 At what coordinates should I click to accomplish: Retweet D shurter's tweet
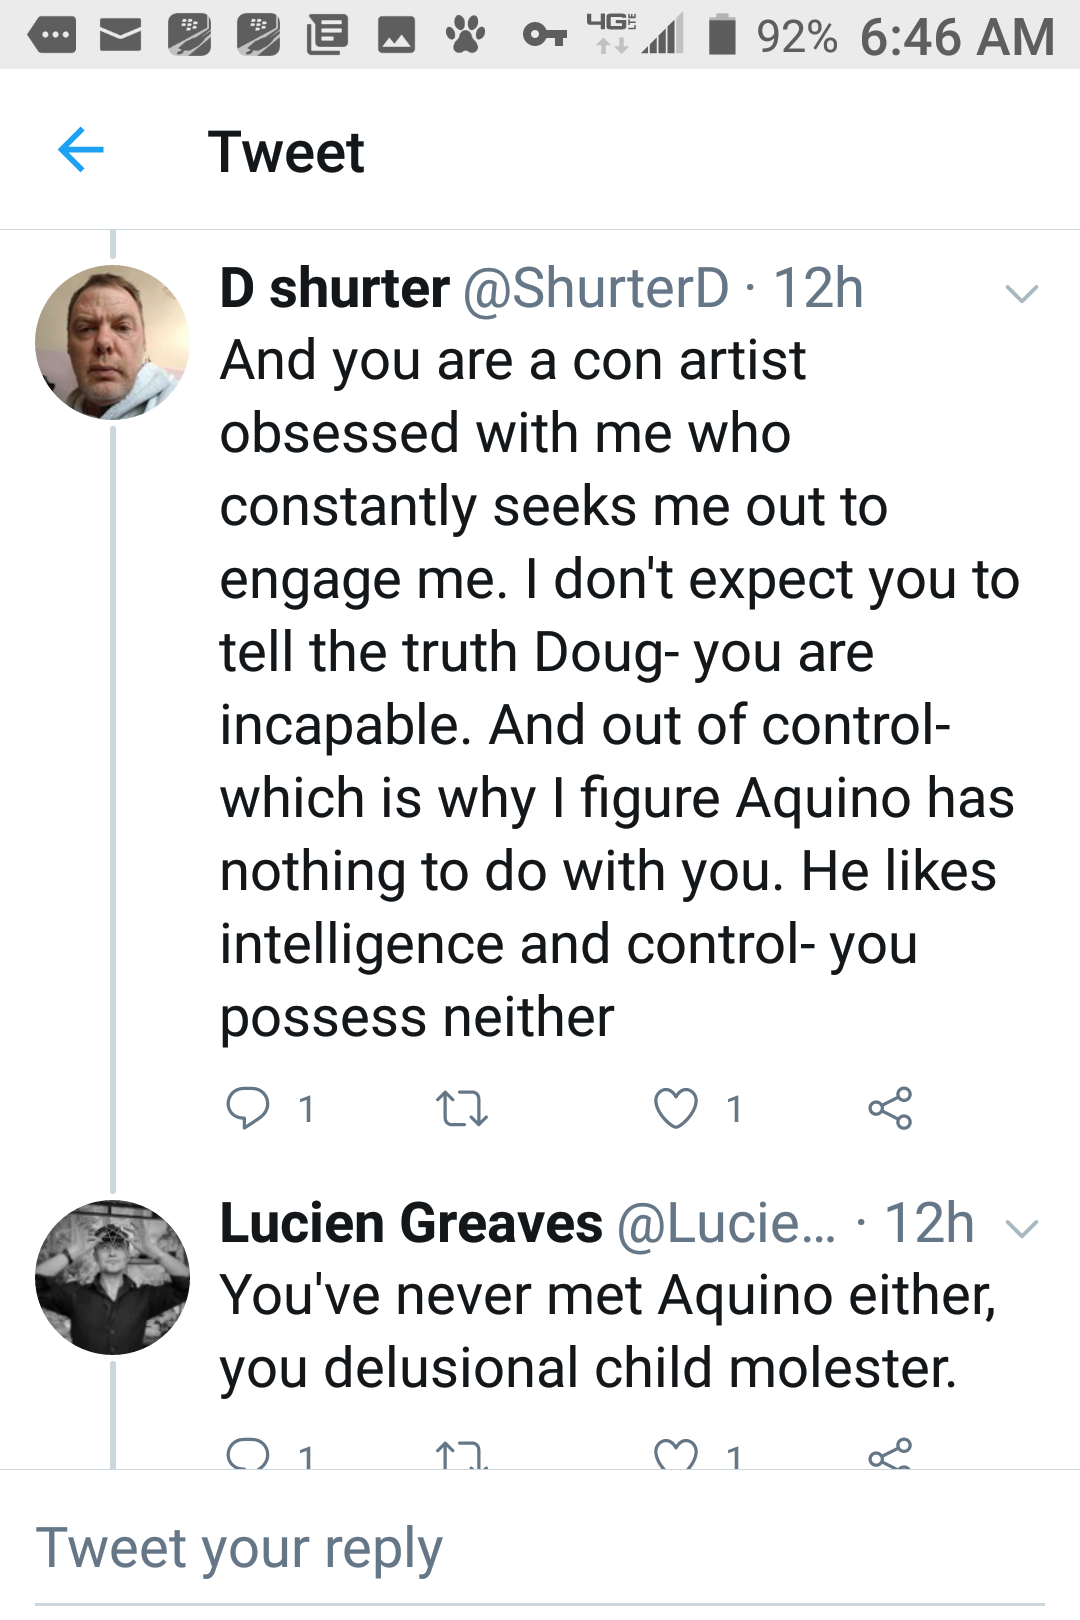462,1108
